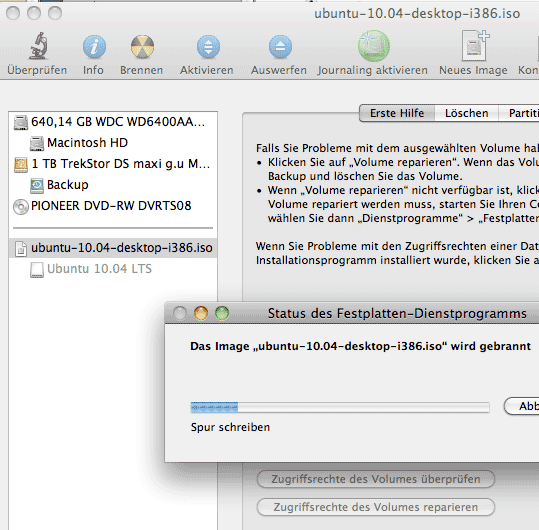
Task: Select ubuntu-10.04-desktop-i386.iso image in sidebar
Action: [113, 248]
